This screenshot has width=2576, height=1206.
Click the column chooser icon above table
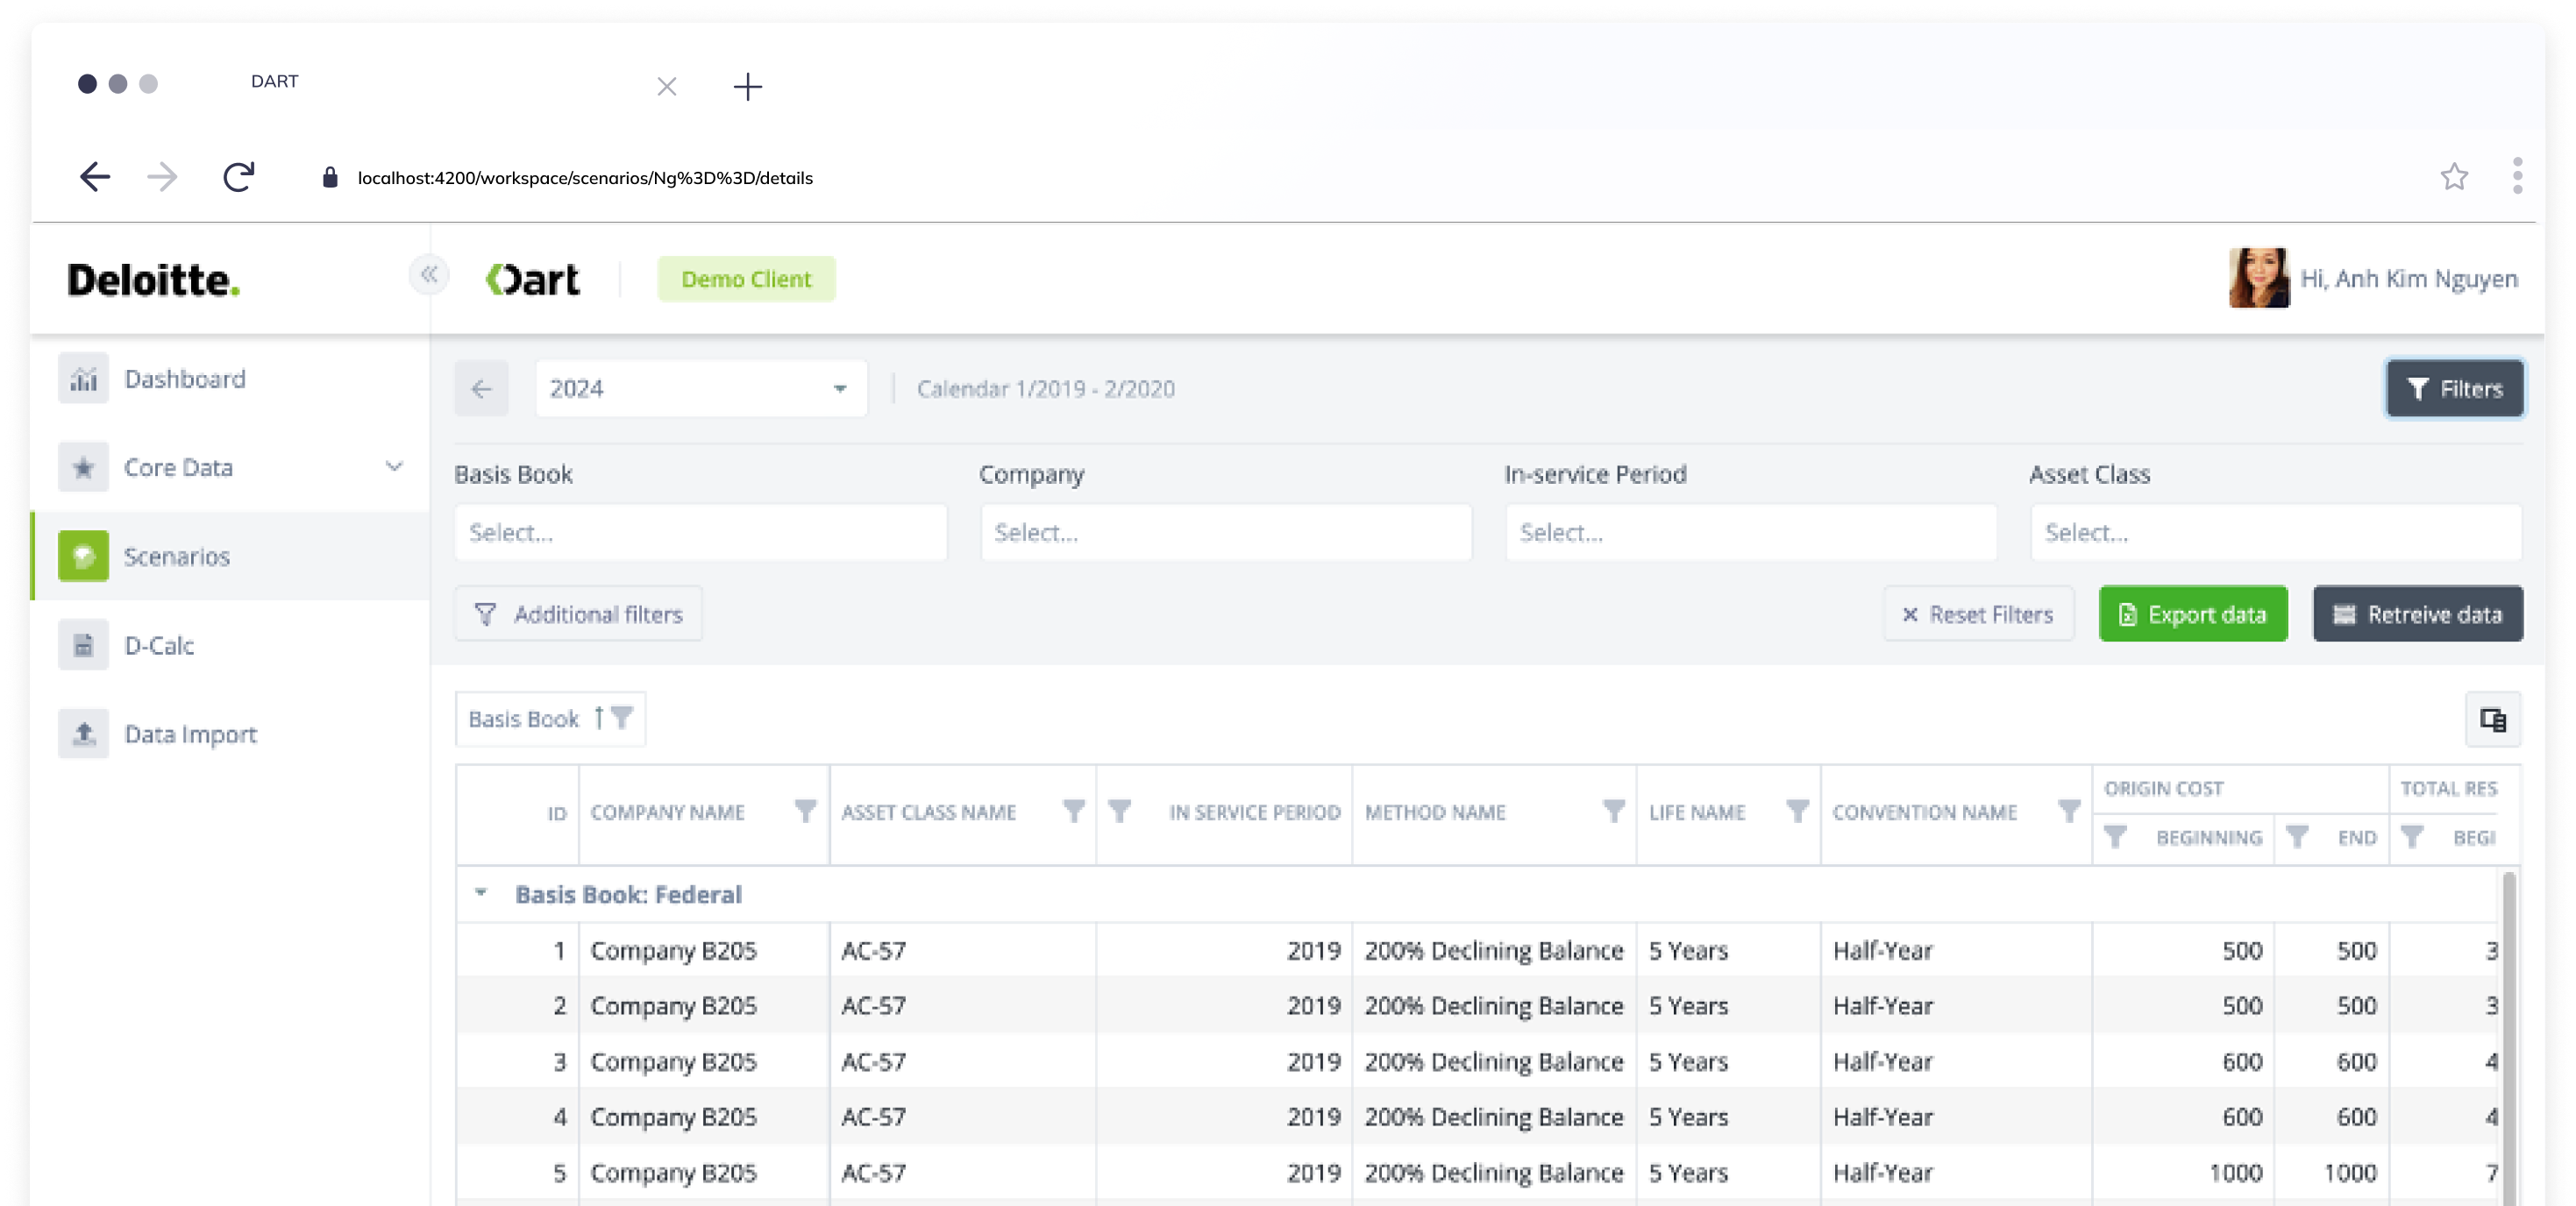tap(2492, 719)
